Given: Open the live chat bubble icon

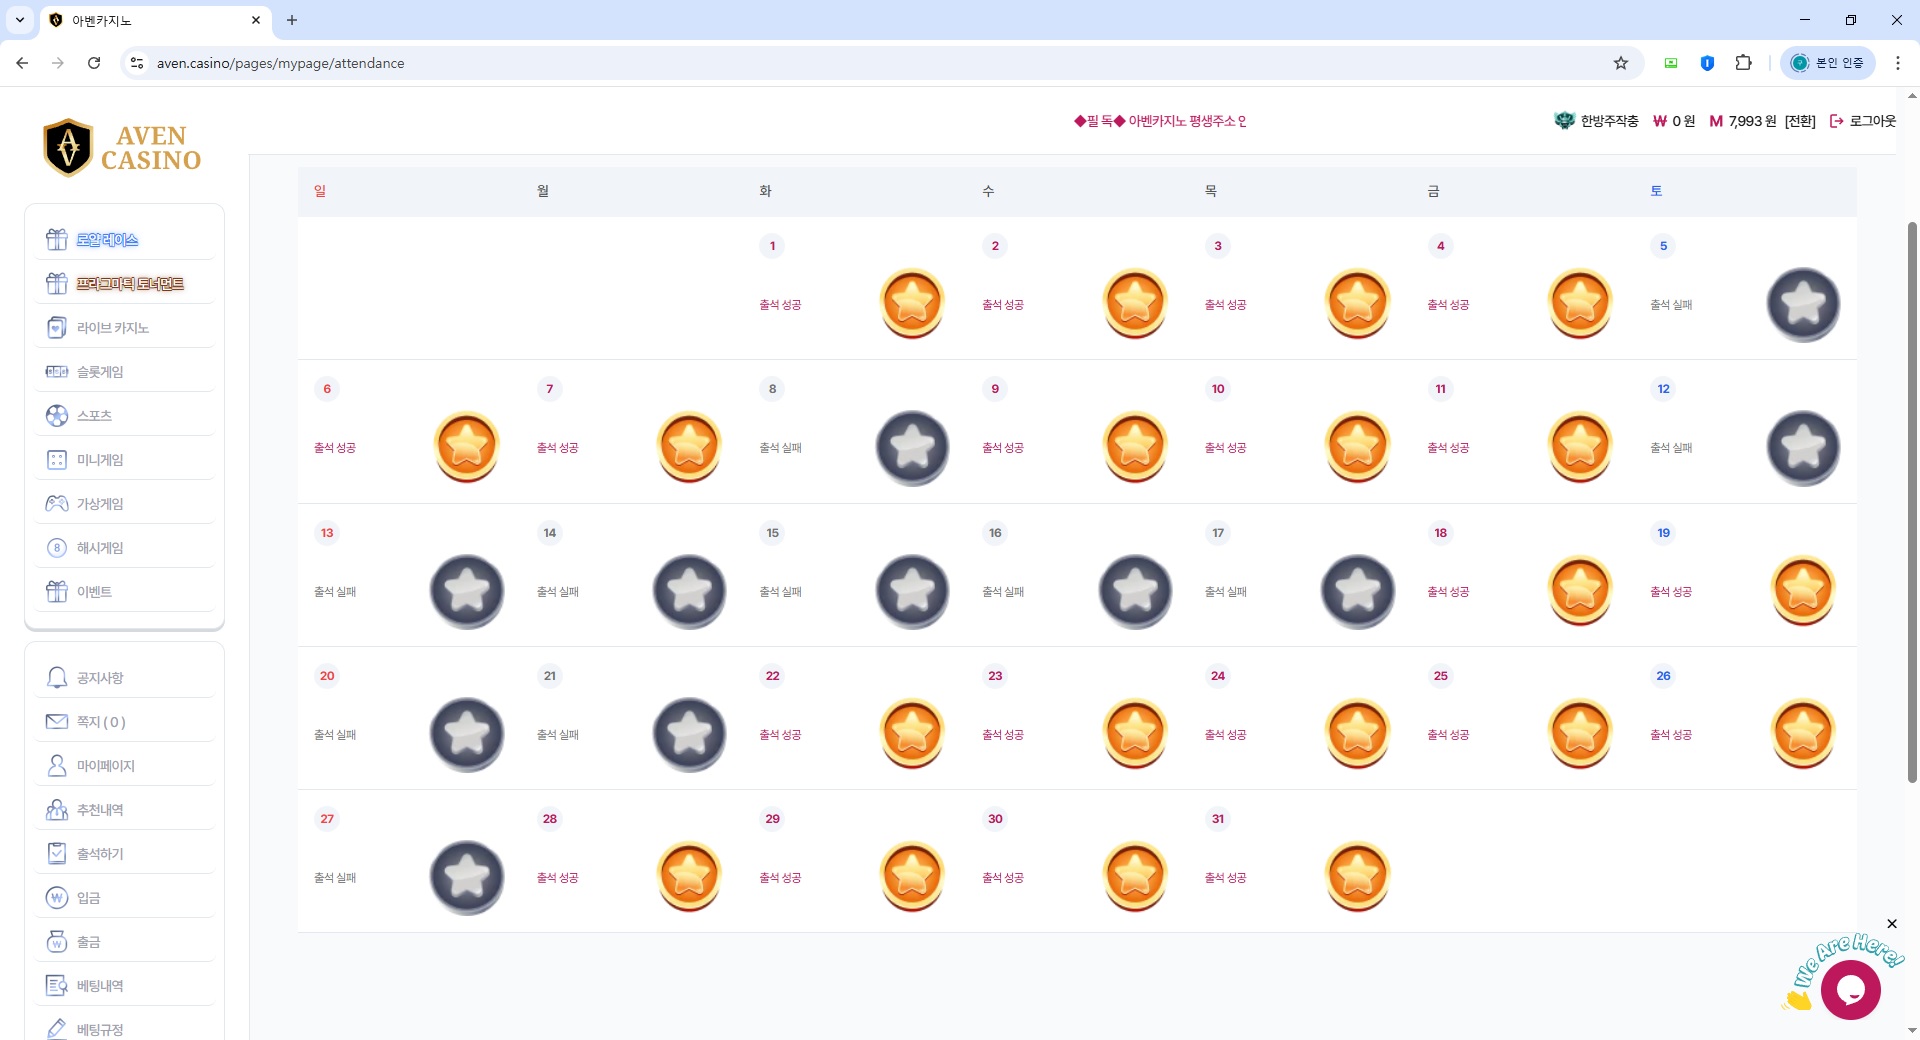Looking at the screenshot, I should pyautogui.click(x=1850, y=990).
